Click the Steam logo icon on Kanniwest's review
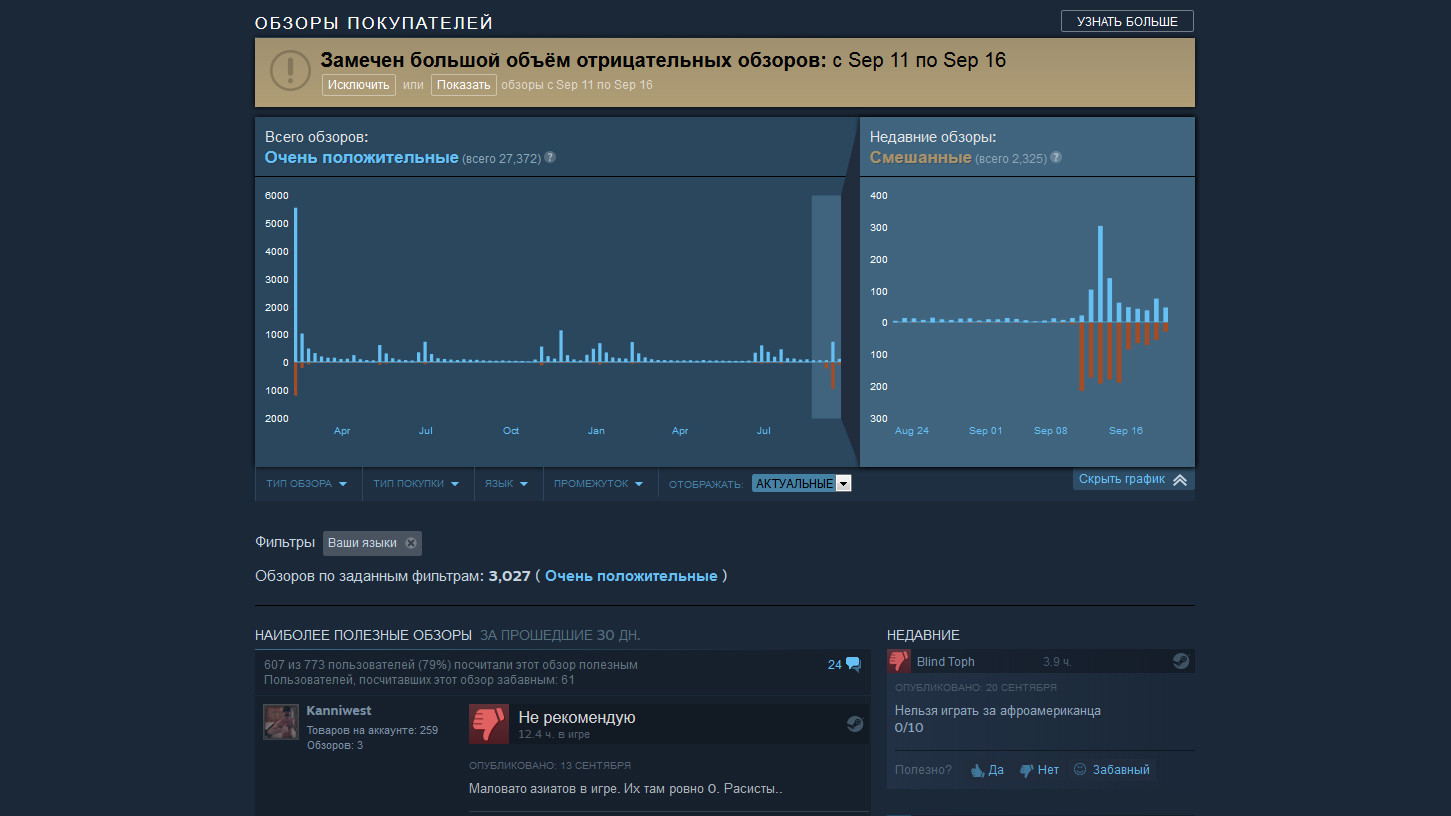 tap(855, 724)
